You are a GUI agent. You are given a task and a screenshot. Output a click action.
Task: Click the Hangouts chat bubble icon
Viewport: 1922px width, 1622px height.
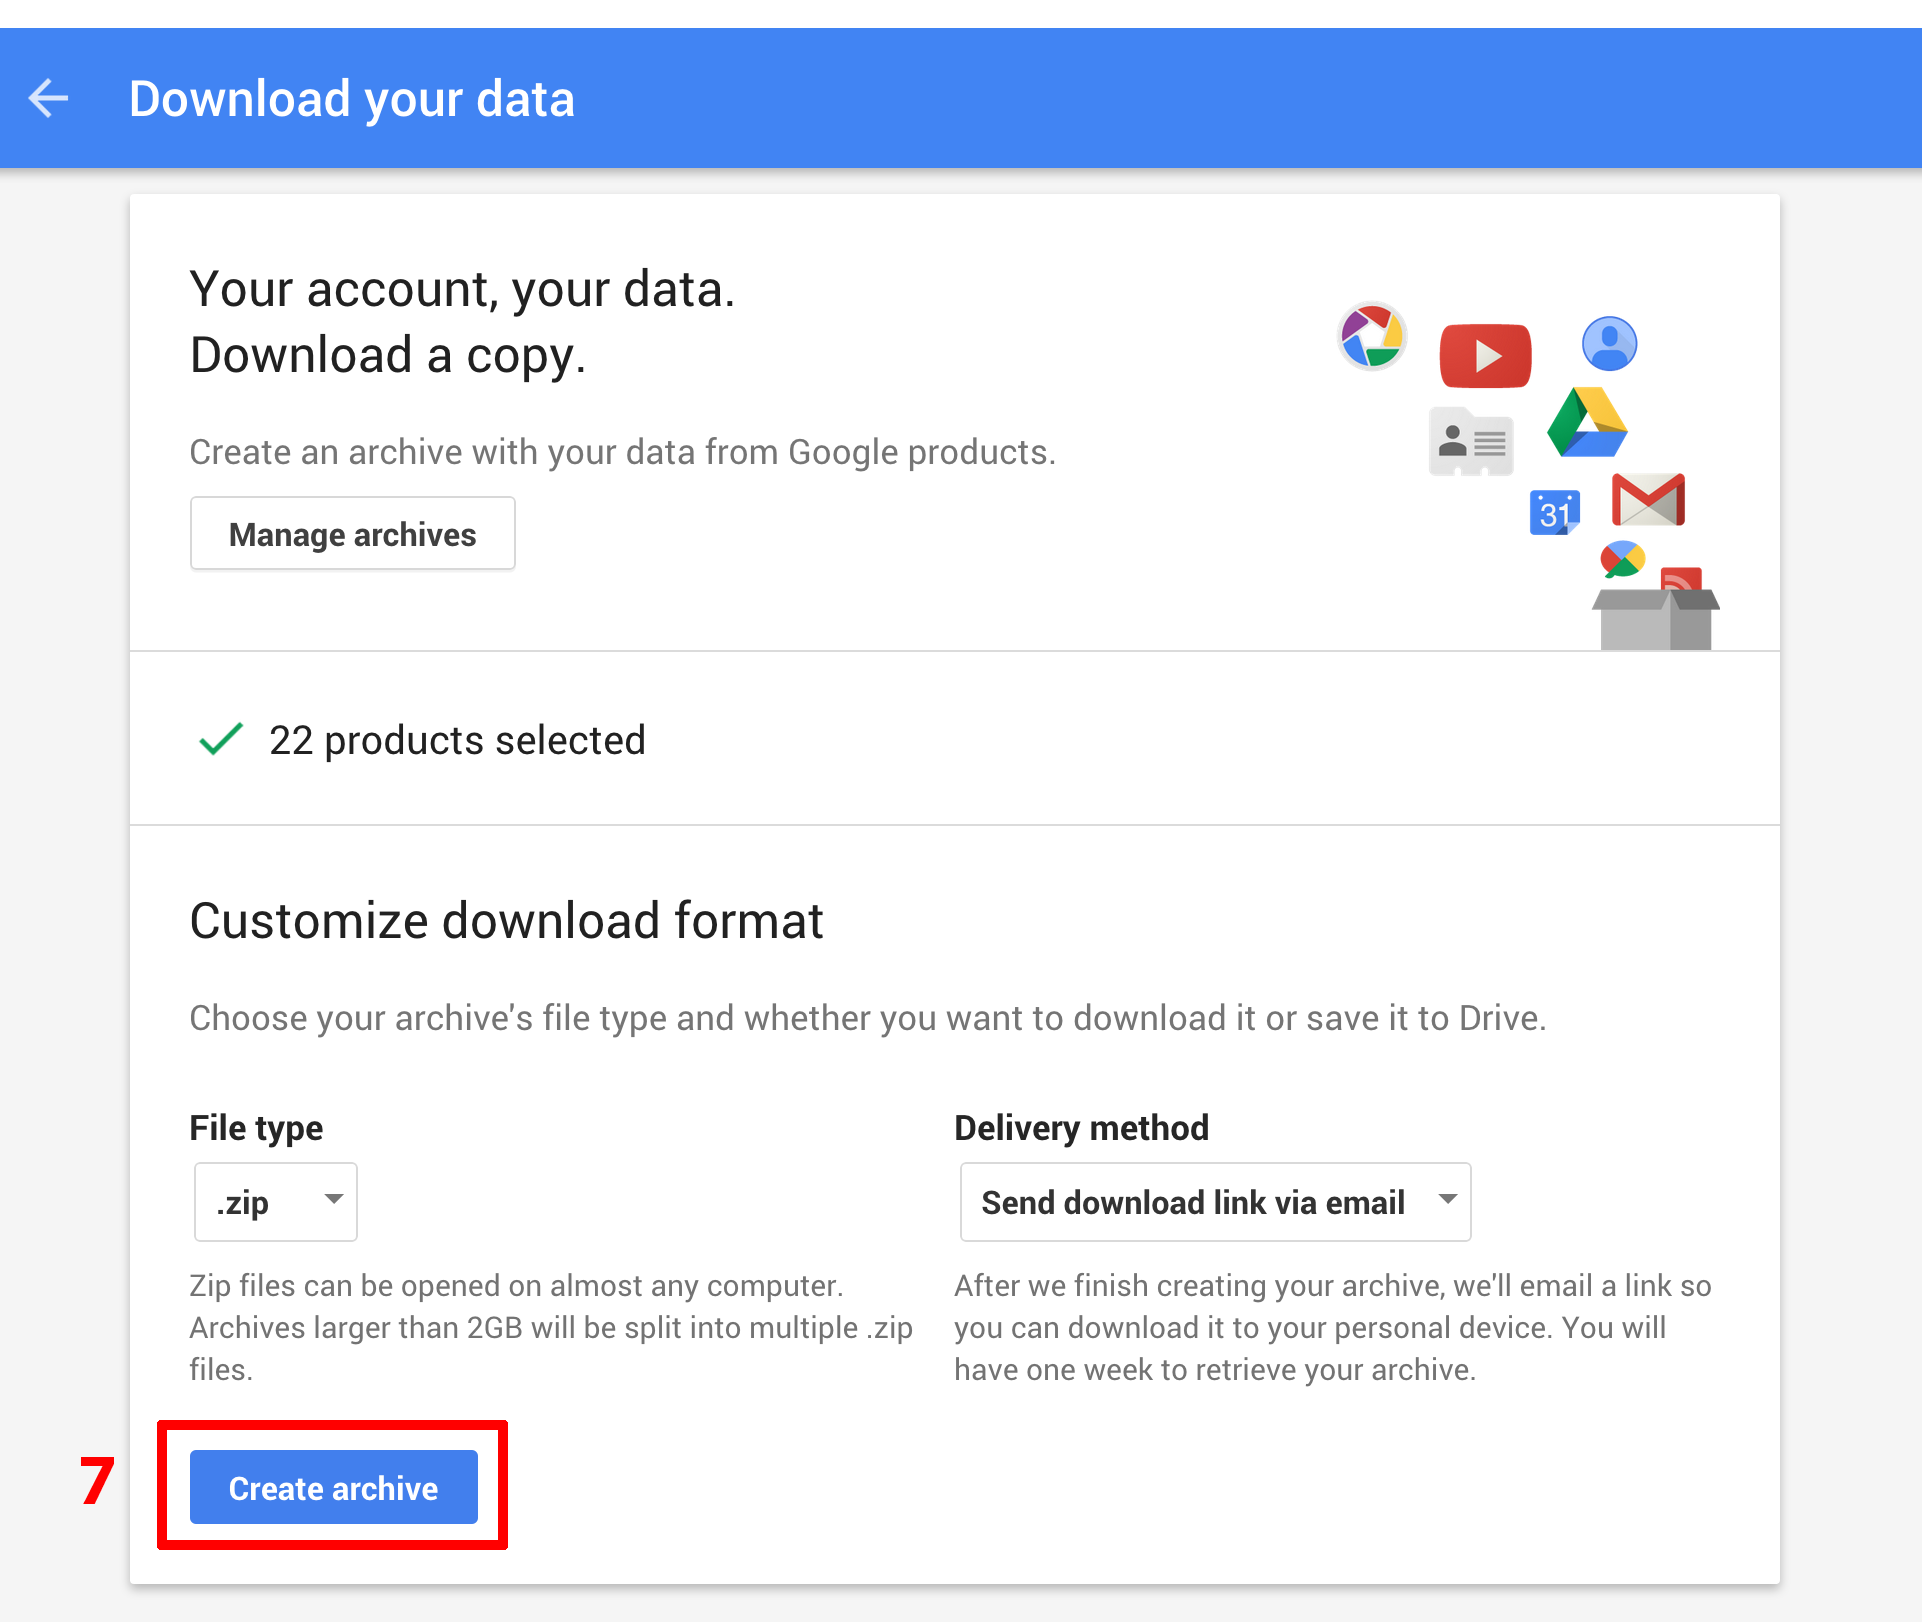click(1622, 559)
